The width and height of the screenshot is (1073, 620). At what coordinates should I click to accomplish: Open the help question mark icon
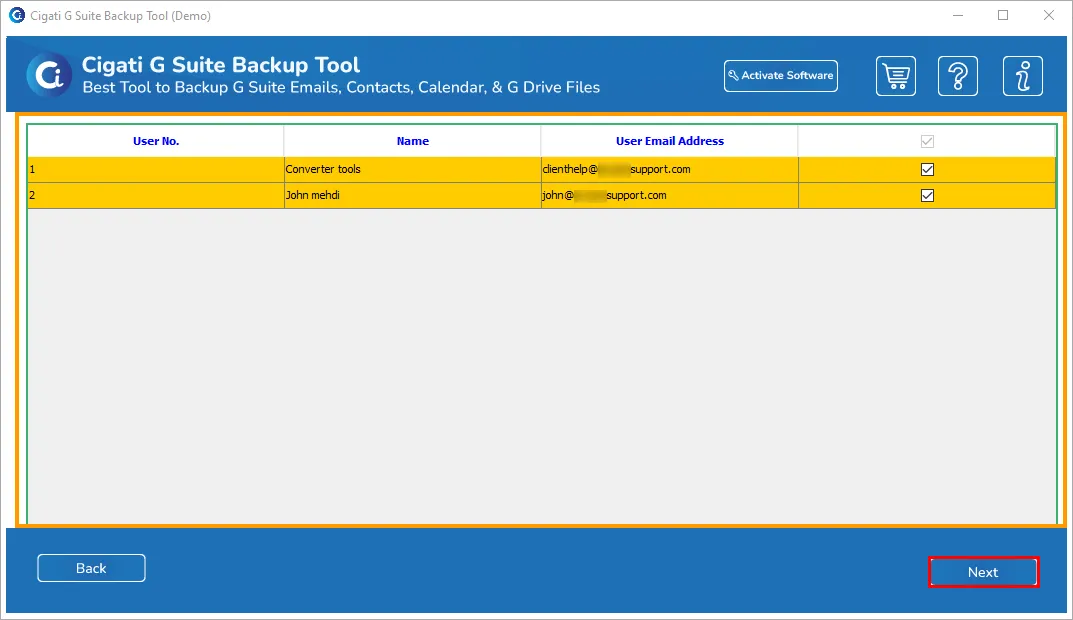pyautogui.click(x=957, y=76)
